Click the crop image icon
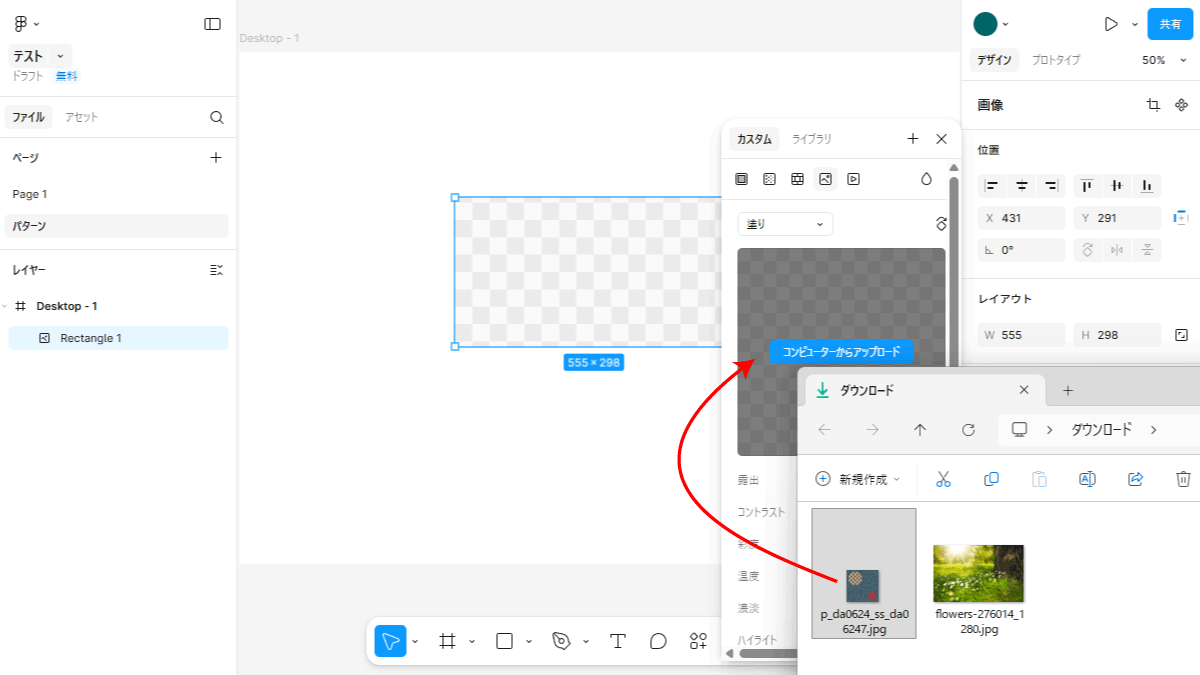1200x675 pixels. (x=1153, y=105)
